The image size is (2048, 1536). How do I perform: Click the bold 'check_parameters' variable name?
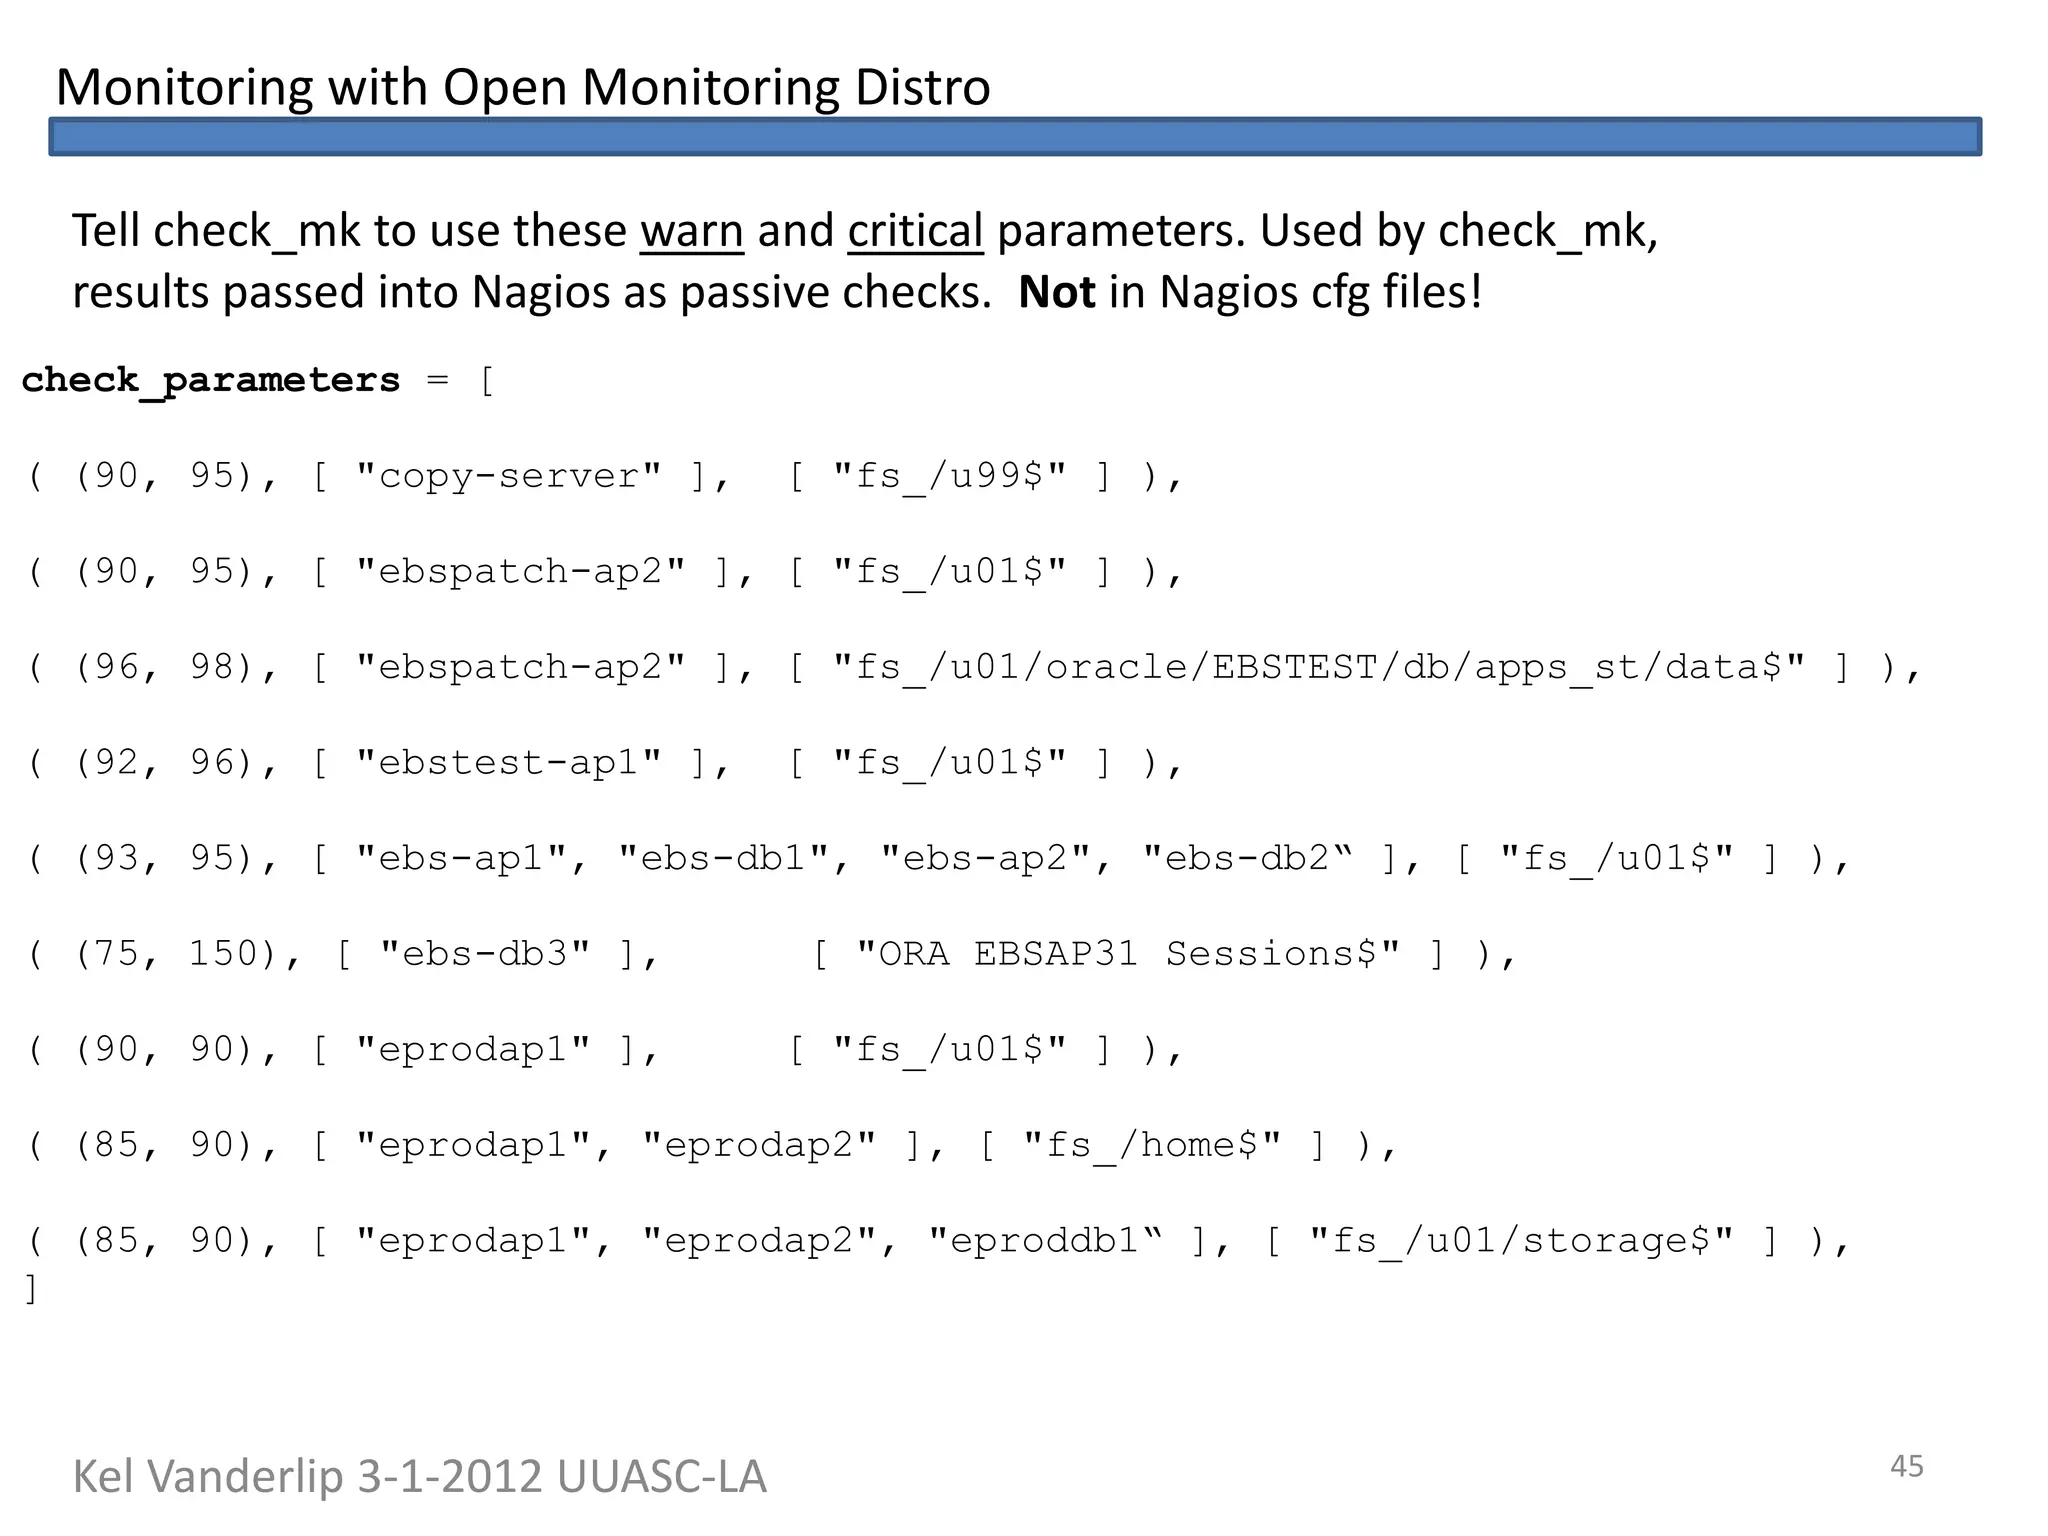pyautogui.click(x=210, y=380)
